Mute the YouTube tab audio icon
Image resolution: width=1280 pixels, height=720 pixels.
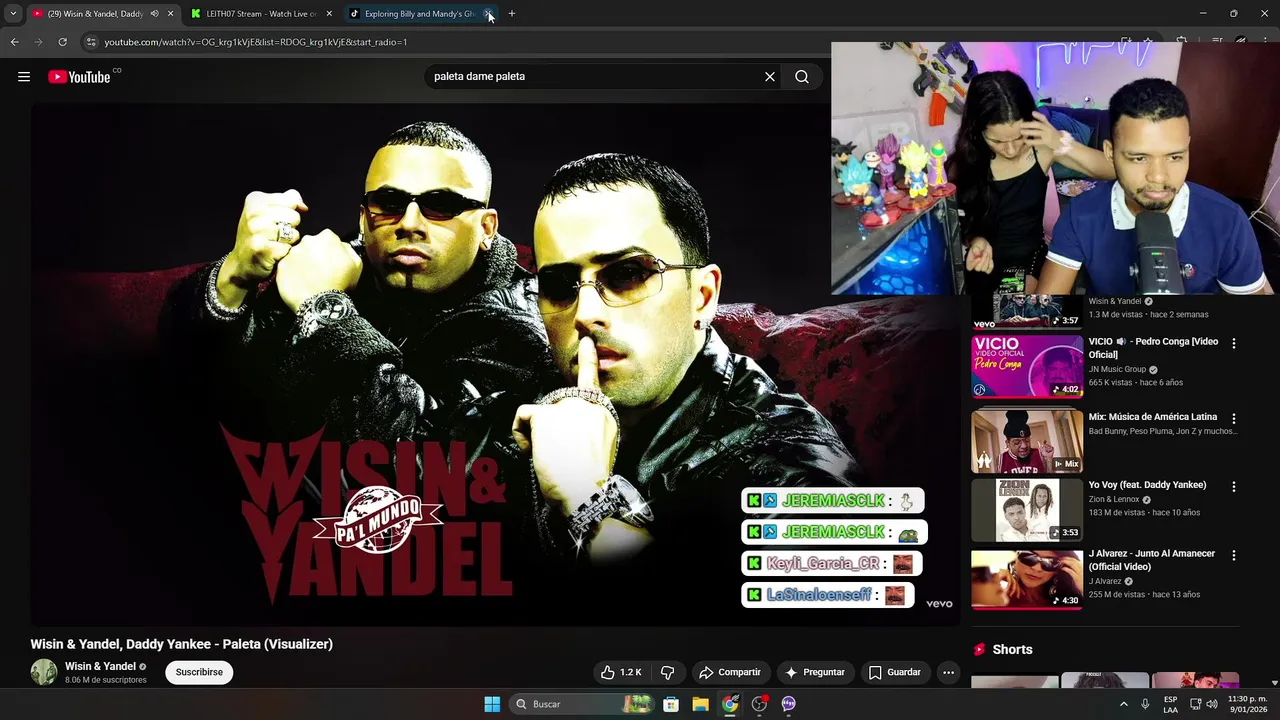point(154,14)
